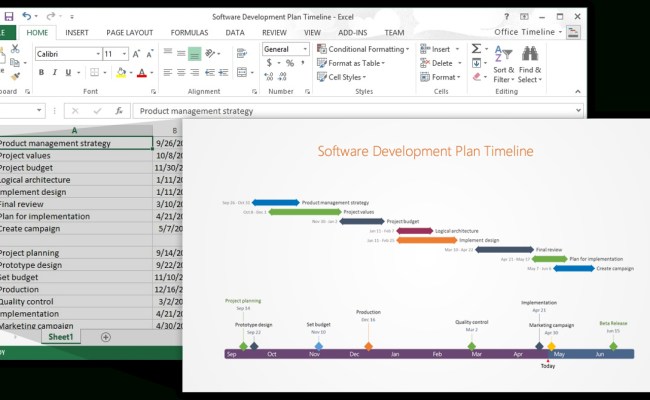The width and height of the screenshot is (650, 400).
Task: Apply Percent Style format
Action: (290, 63)
